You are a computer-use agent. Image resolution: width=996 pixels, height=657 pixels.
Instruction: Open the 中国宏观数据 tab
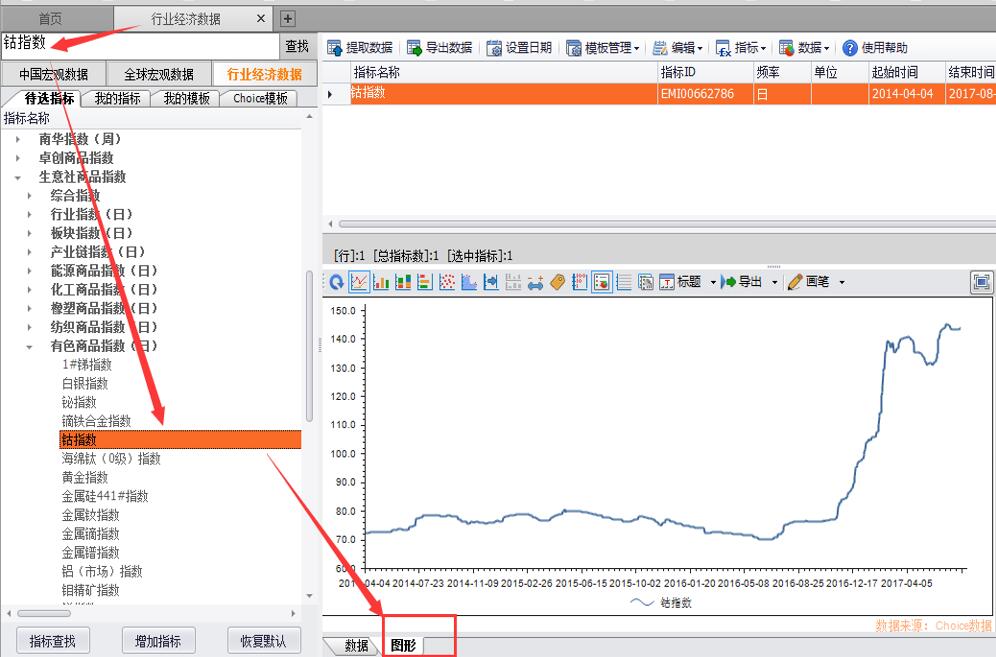(53, 75)
